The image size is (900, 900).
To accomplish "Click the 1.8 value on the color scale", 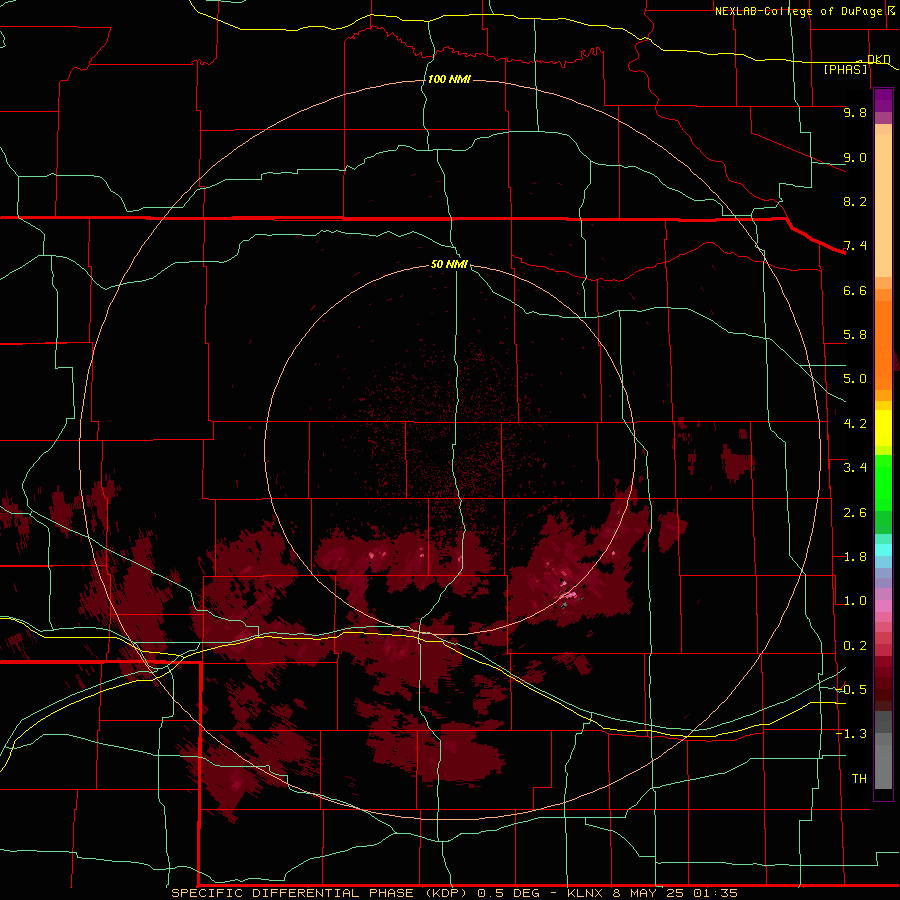I will point(855,557).
